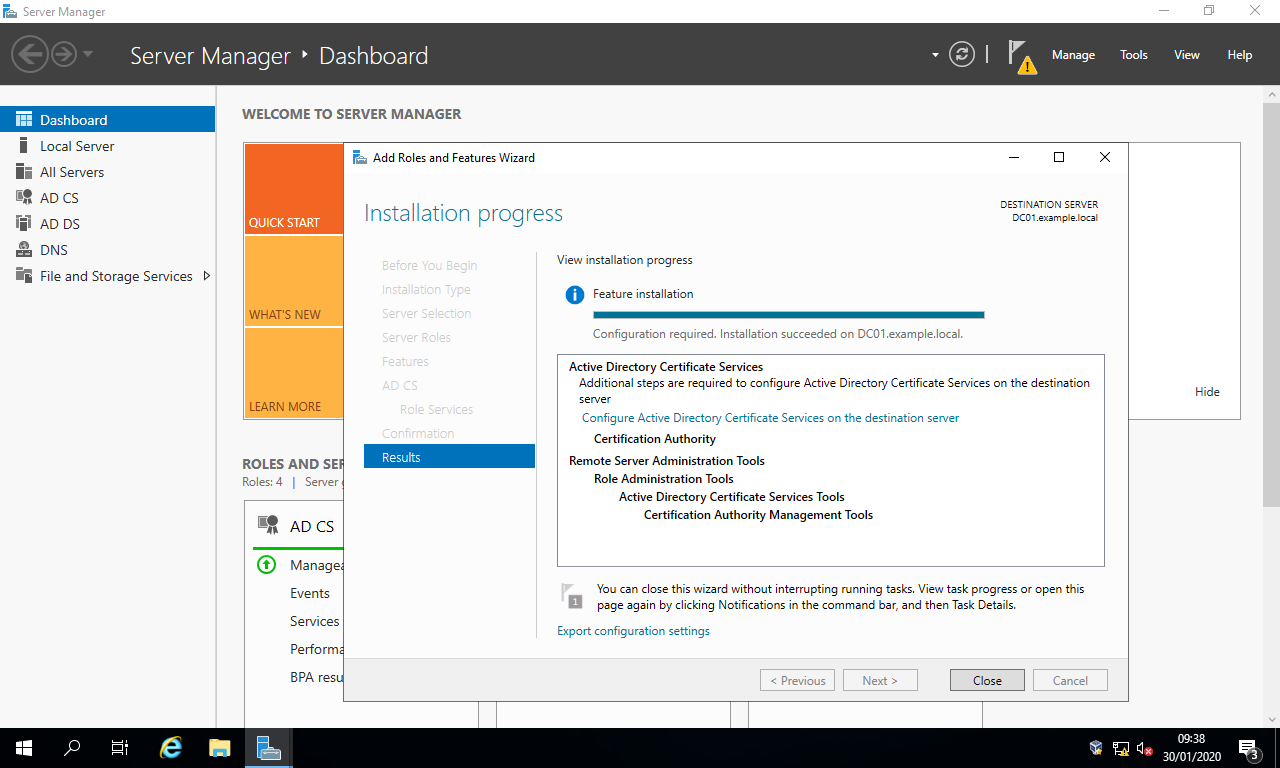The image size is (1280, 768).
Task: Open the dropdown caret left of the refresh icon
Action: pyautogui.click(x=934, y=55)
